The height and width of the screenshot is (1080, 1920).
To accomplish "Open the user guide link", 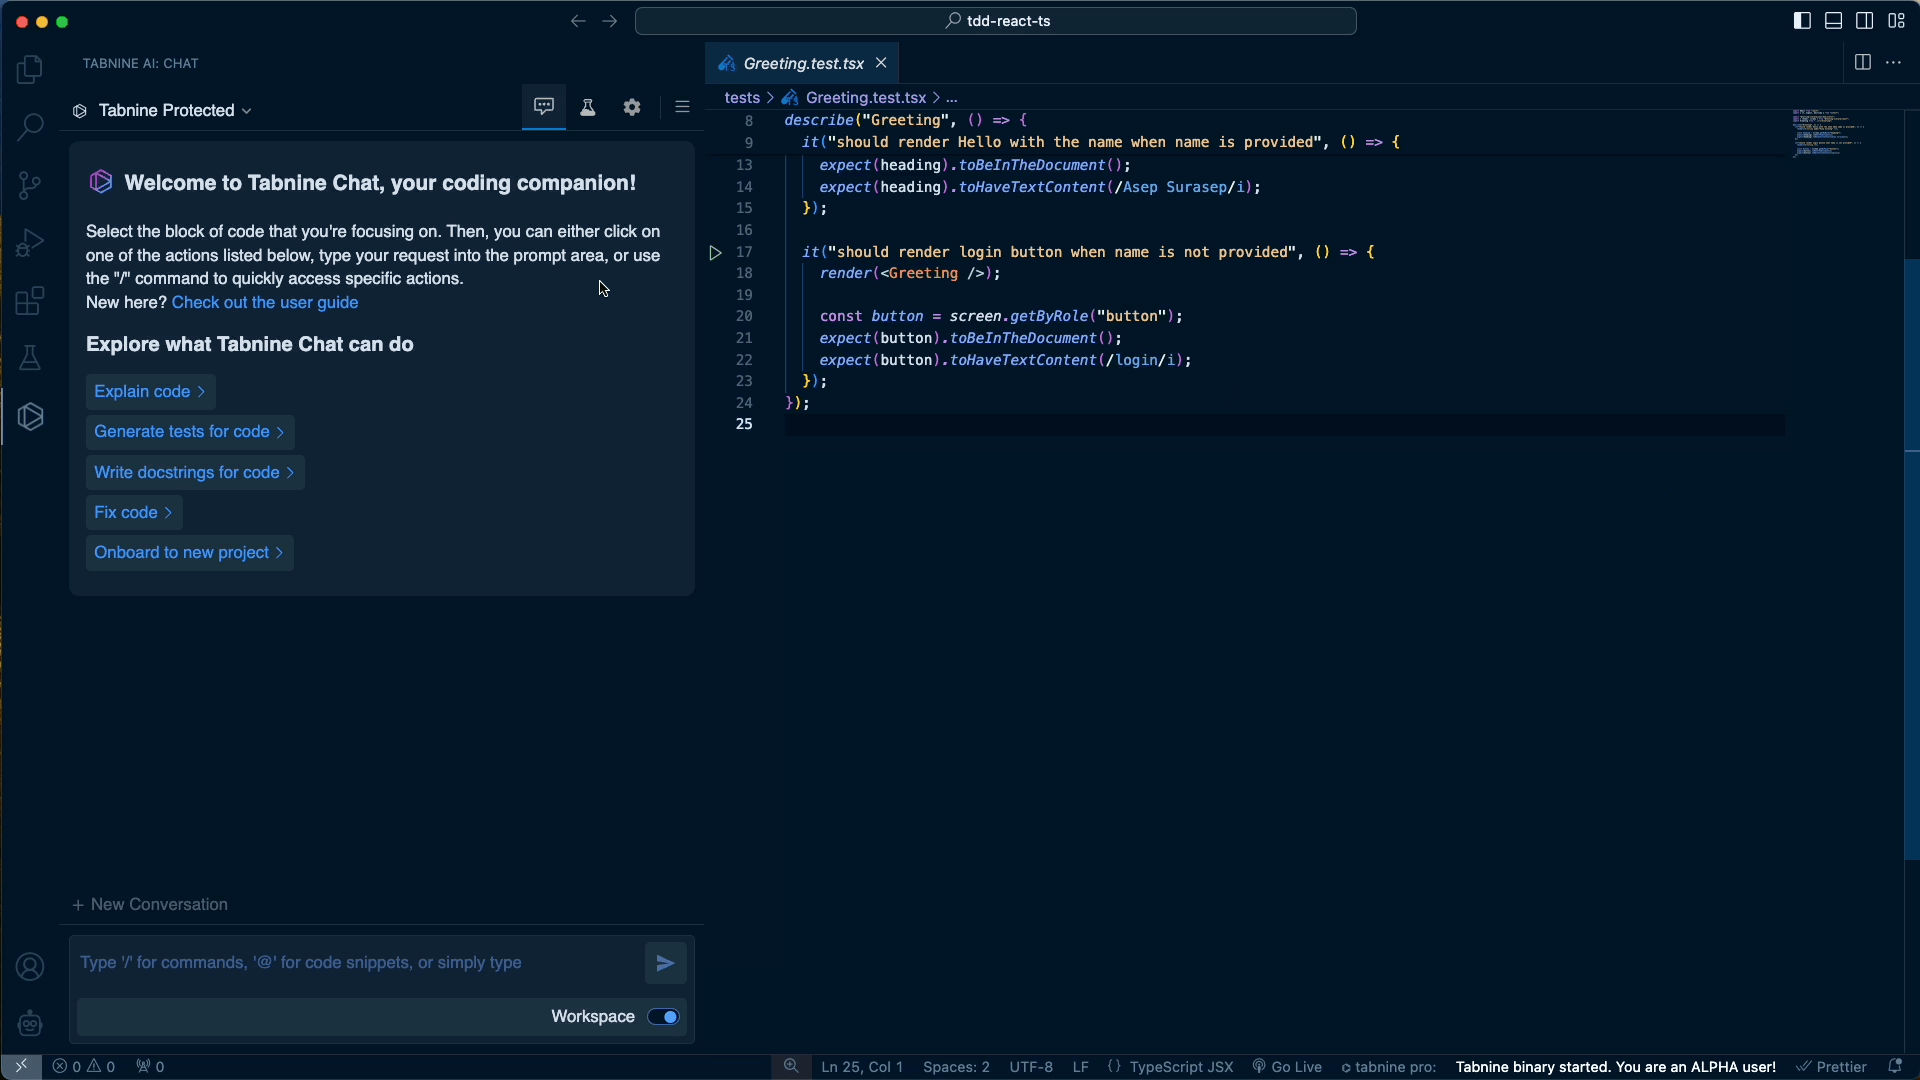I will (x=265, y=303).
